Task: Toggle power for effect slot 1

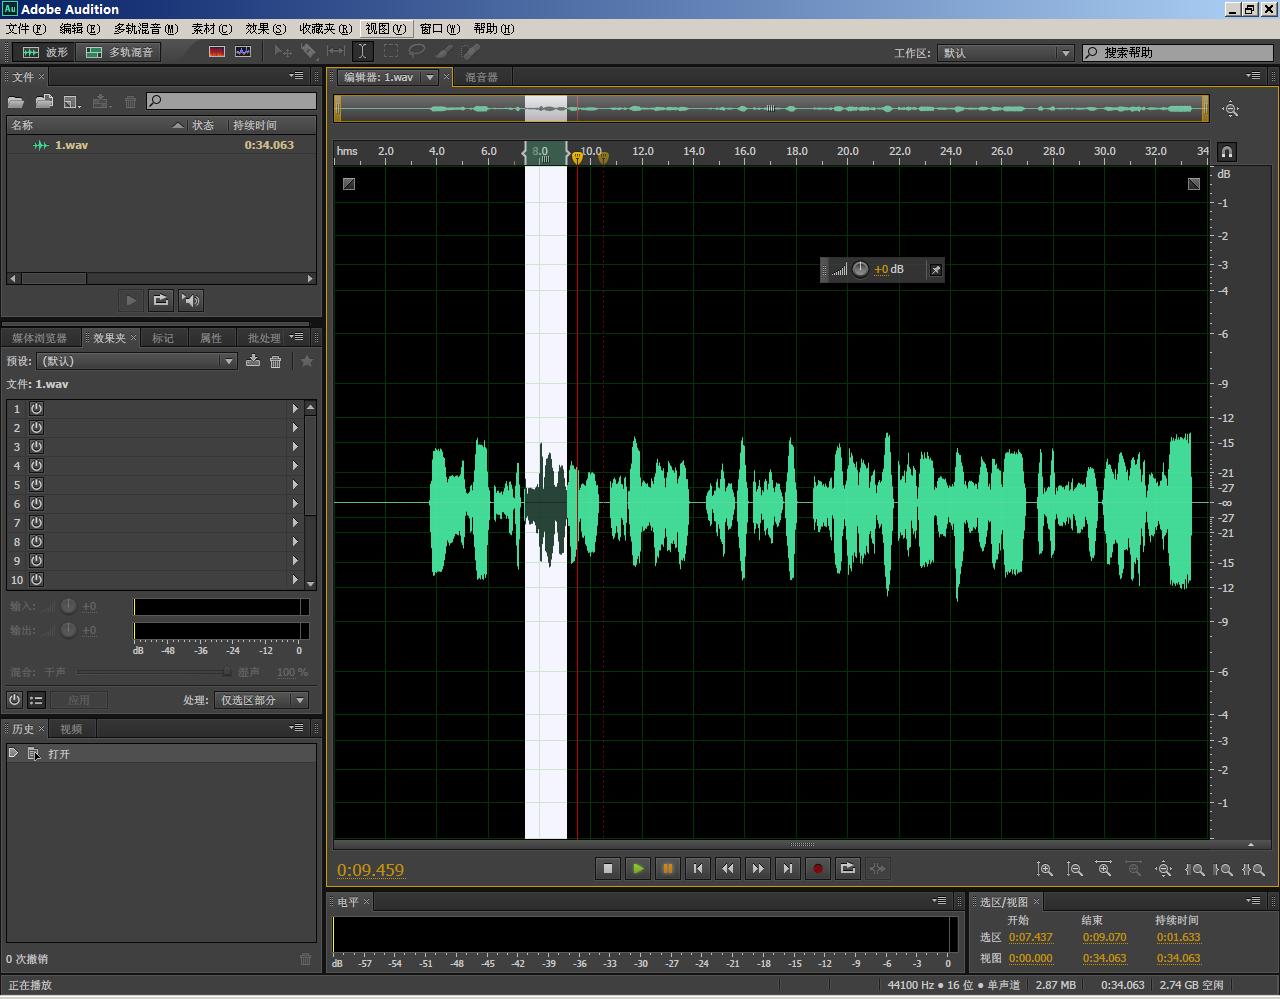Action: 36,408
